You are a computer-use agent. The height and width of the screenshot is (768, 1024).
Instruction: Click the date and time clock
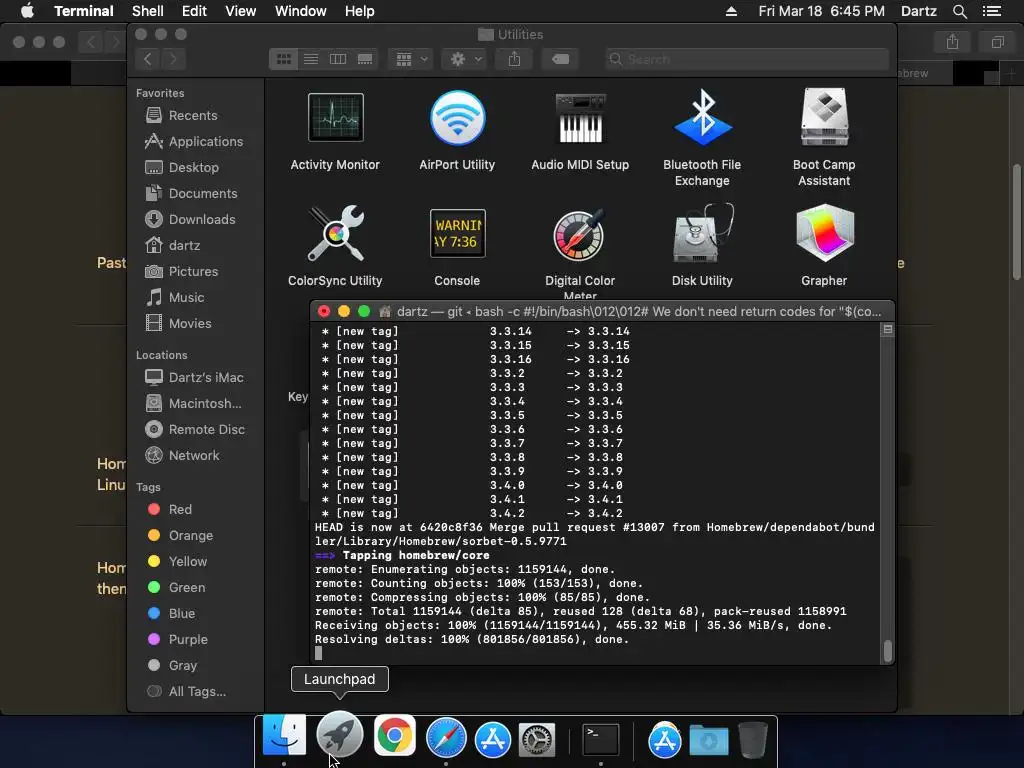point(822,11)
